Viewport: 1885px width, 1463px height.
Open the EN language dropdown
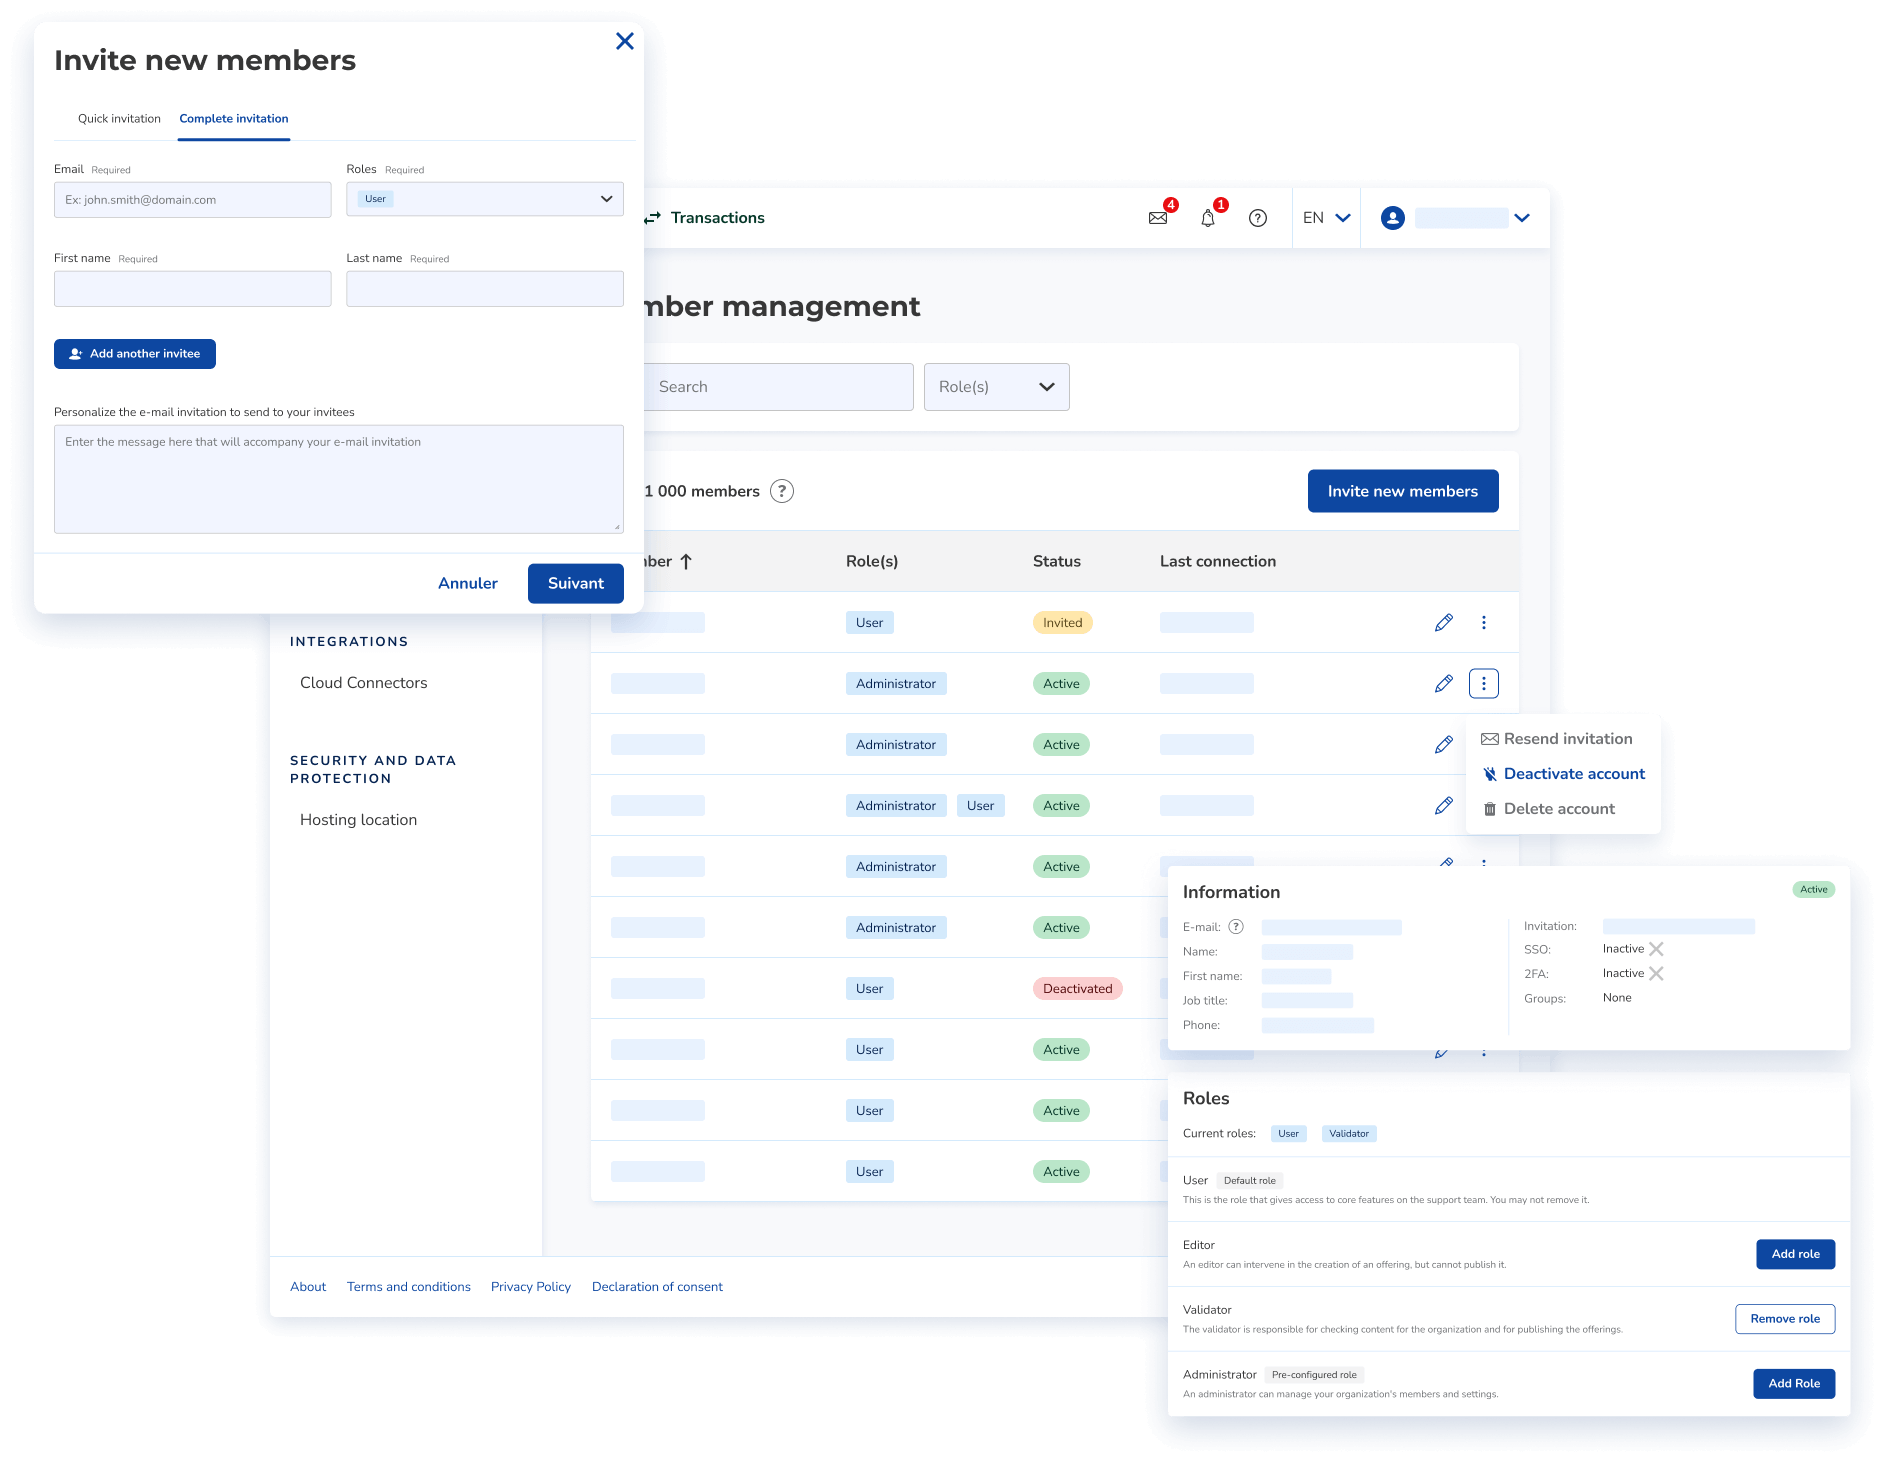(x=1326, y=218)
